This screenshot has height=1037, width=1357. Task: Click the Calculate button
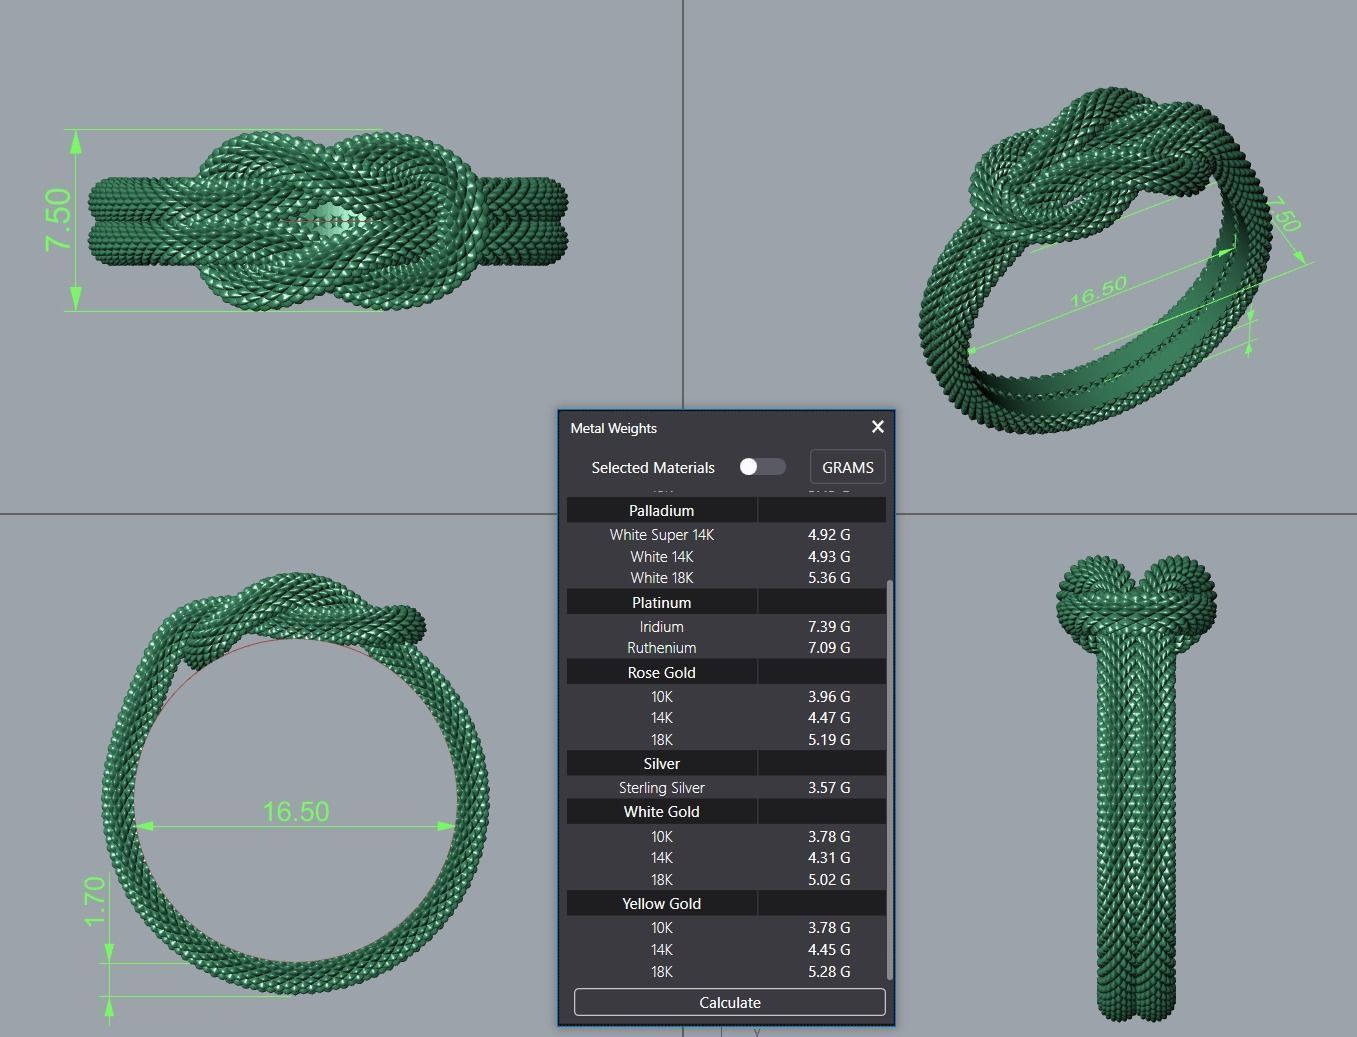pos(729,1002)
